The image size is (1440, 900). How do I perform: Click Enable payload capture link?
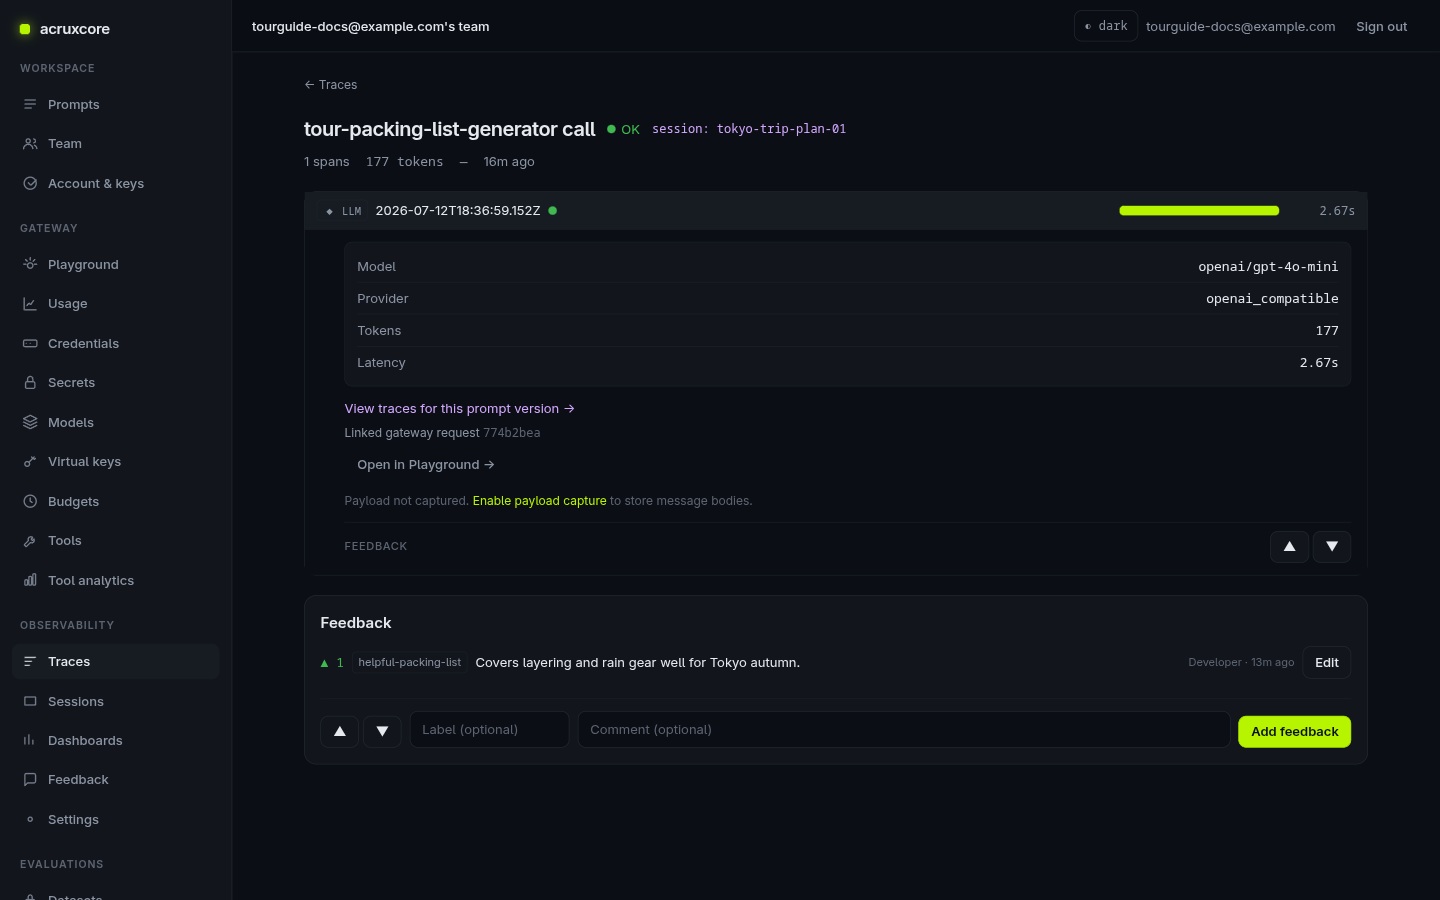[539, 501]
